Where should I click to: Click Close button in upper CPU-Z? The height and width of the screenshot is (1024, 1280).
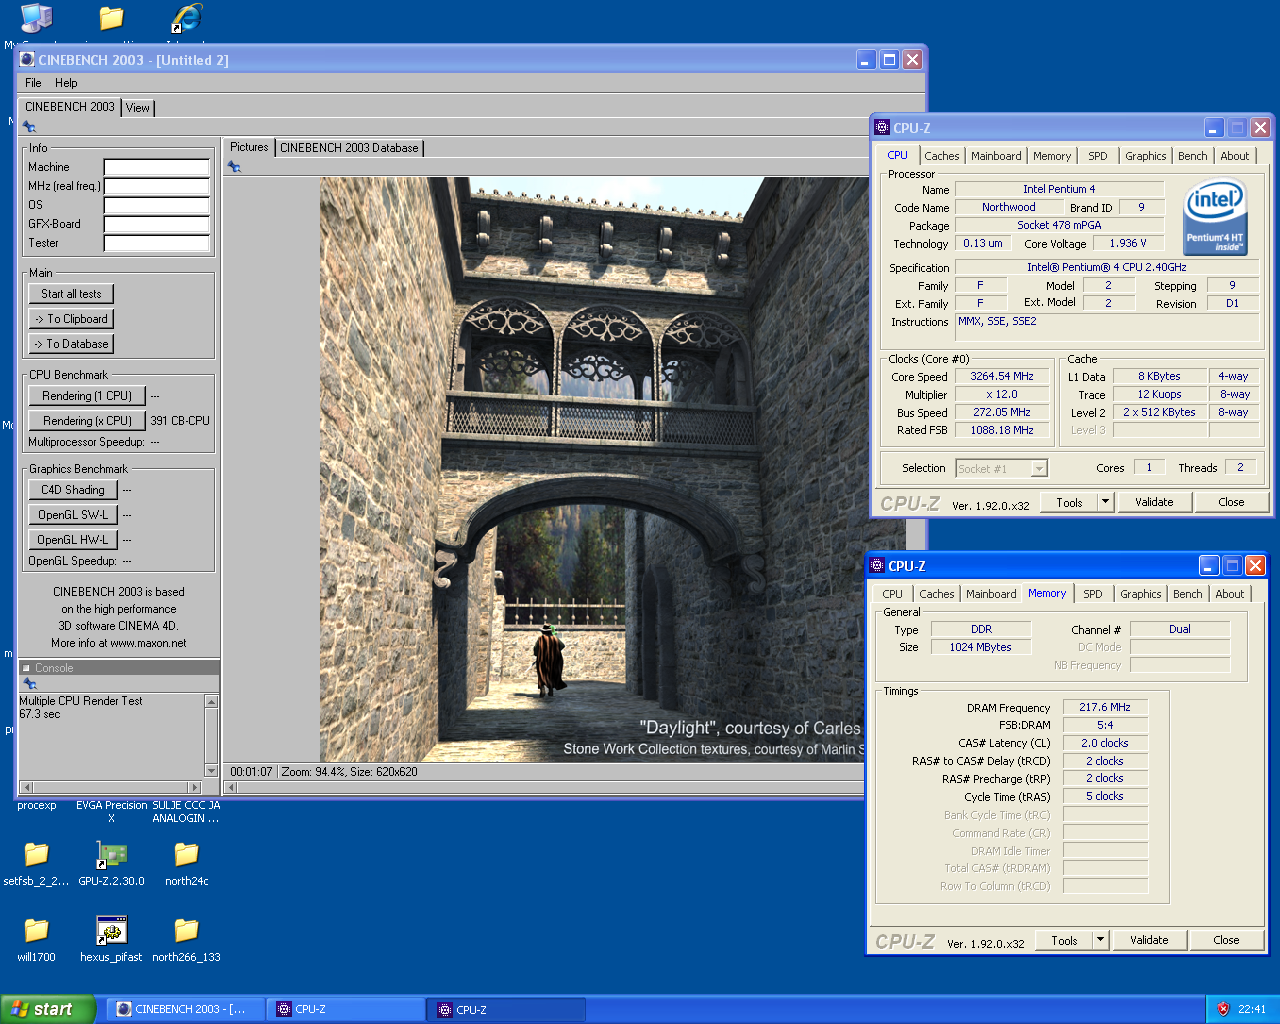click(1231, 502)
